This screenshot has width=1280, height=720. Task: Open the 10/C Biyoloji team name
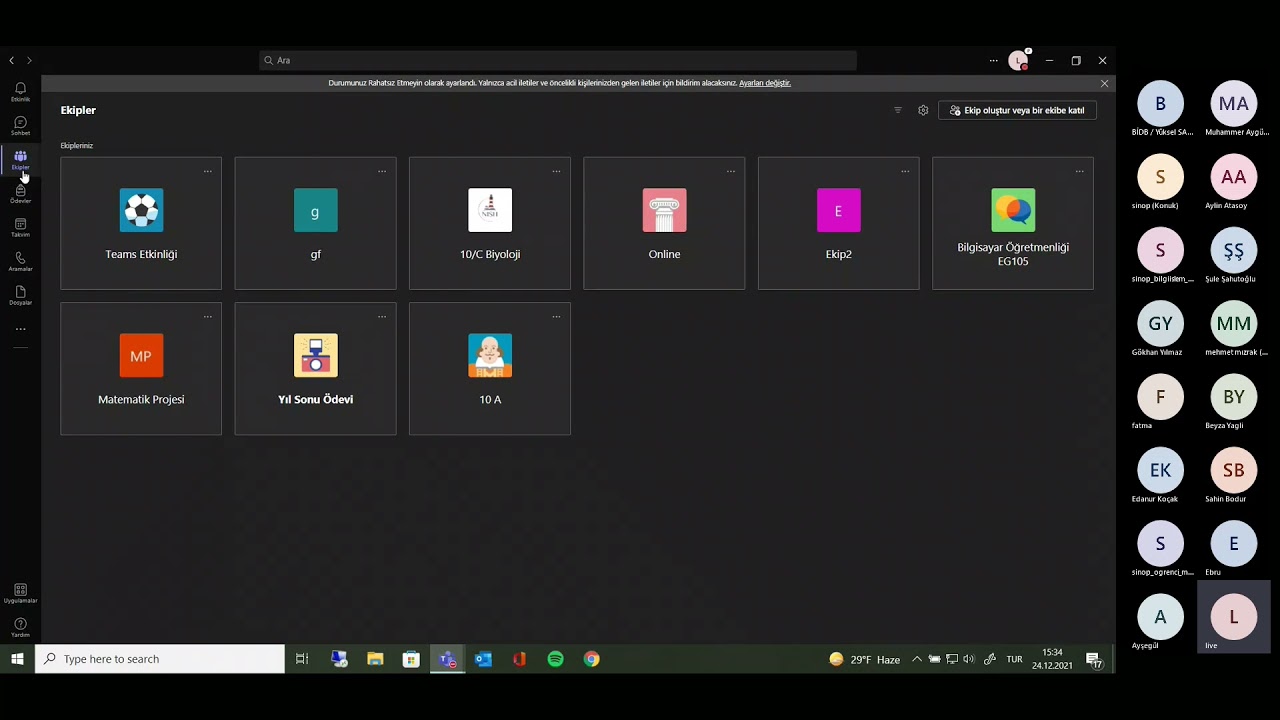490,254
